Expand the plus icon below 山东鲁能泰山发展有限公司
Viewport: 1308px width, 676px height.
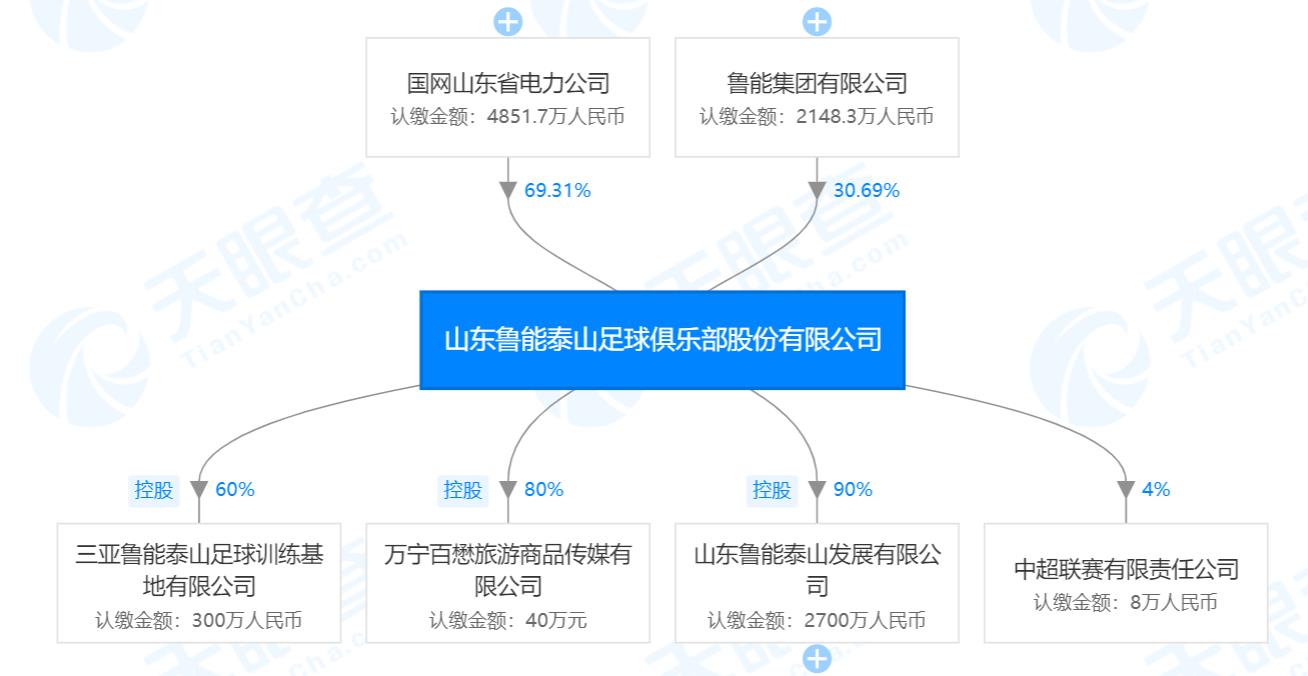click(x=815, y=658)
